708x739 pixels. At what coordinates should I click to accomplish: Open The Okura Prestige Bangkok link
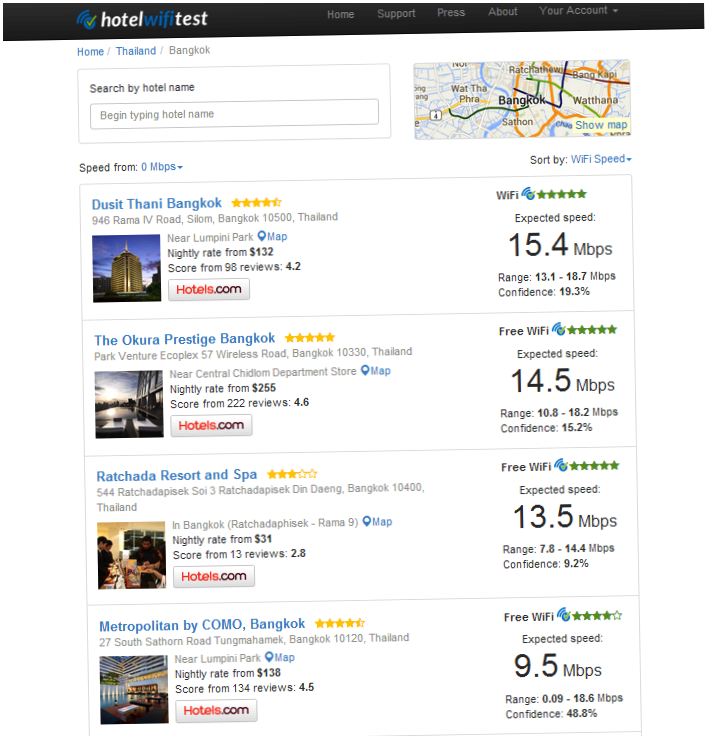pyautogui.click(x=184, y=339)
